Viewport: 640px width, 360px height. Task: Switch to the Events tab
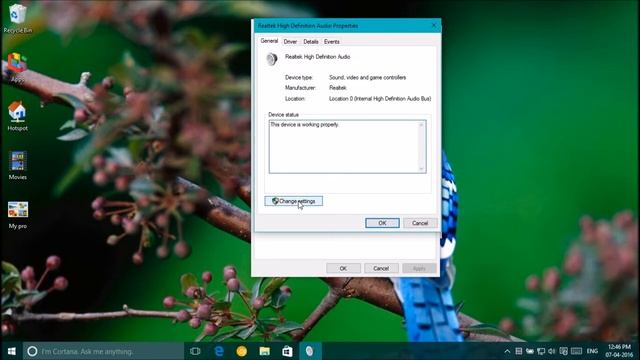(x=331, y=42)
